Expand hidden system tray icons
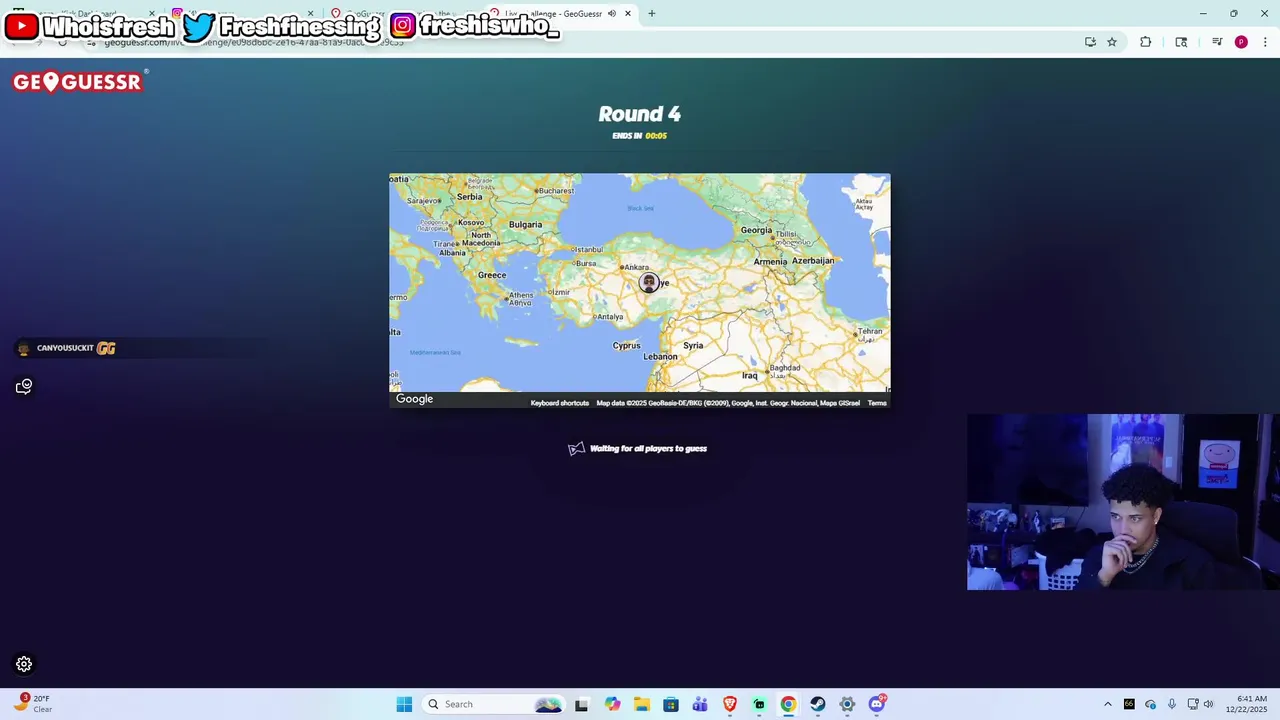This screenshot has width=1280, height=720. pyautogui.click(x=1107, y=704)
